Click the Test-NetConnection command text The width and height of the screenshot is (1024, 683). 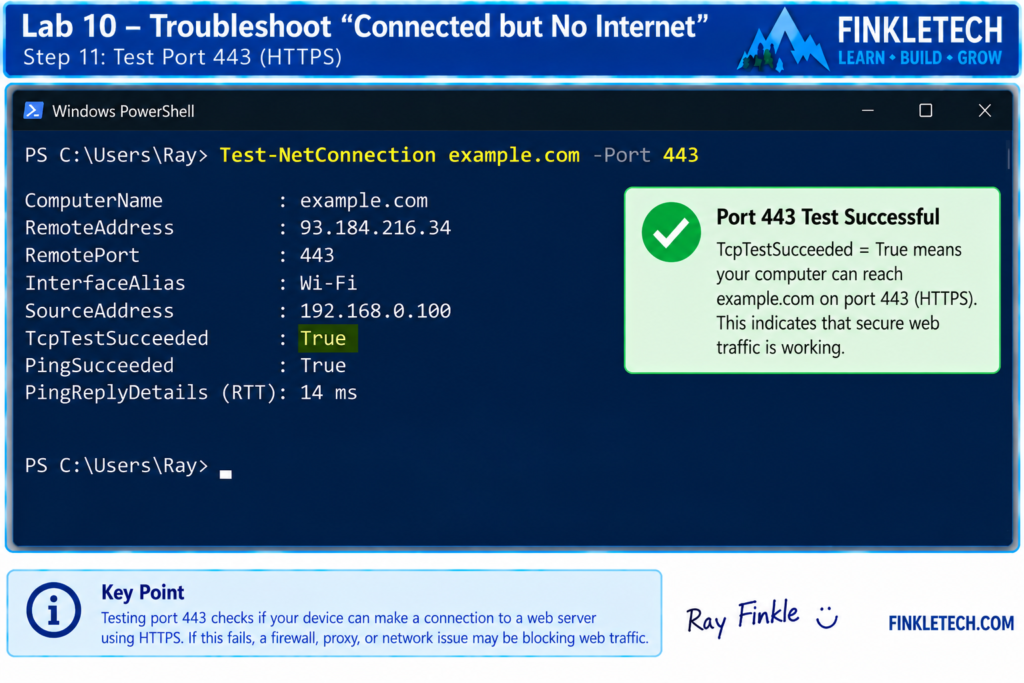tap(328, 155)
